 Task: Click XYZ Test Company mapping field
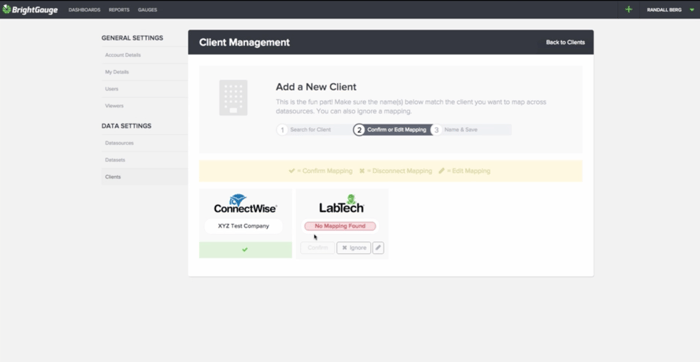243,226
